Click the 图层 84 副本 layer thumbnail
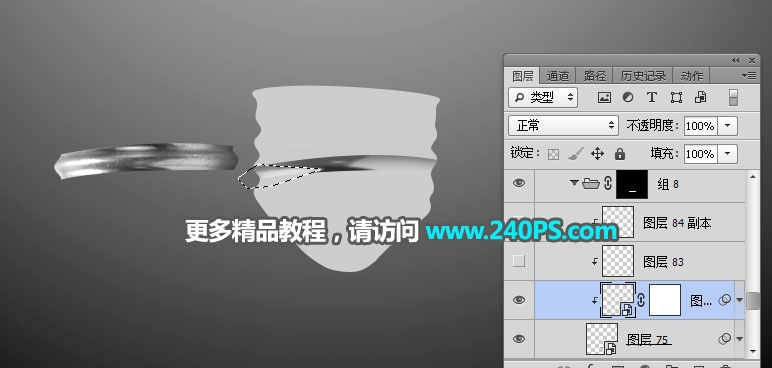The width and height of the screenshot is (772, 368). pyautogui.click(x=618, y=222)
